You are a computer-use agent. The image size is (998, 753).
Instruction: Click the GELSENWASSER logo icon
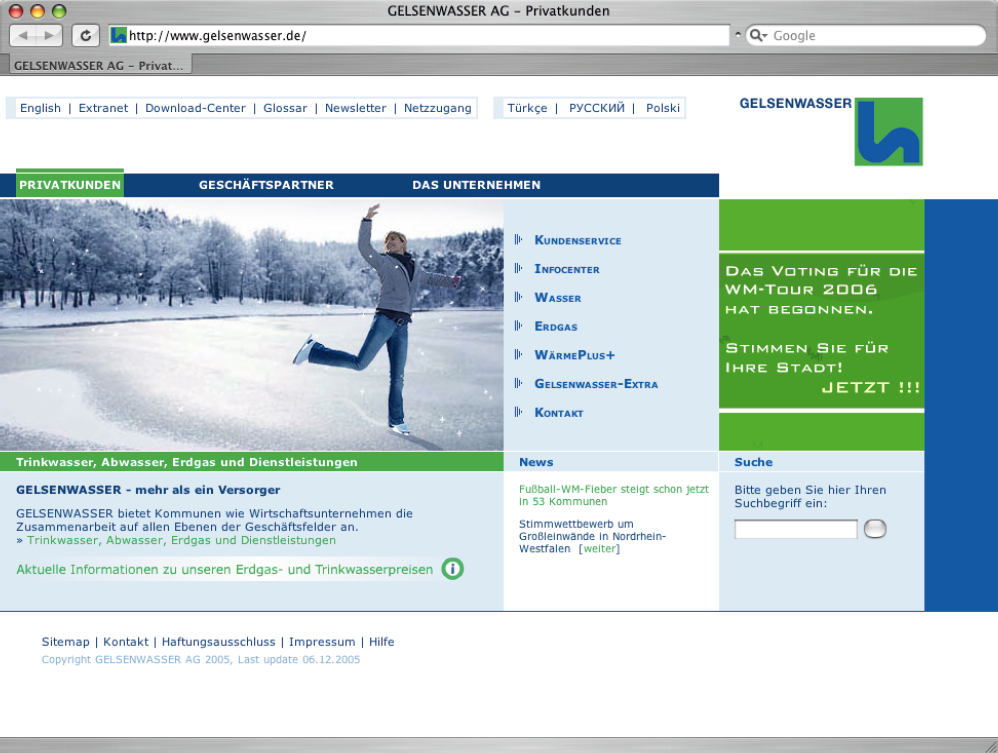(888, 131)
